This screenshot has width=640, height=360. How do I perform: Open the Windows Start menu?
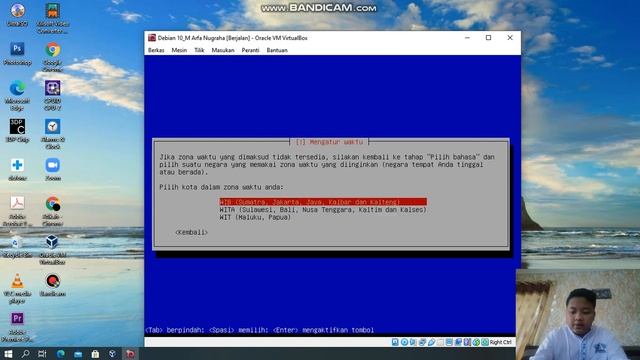(8, 354)
